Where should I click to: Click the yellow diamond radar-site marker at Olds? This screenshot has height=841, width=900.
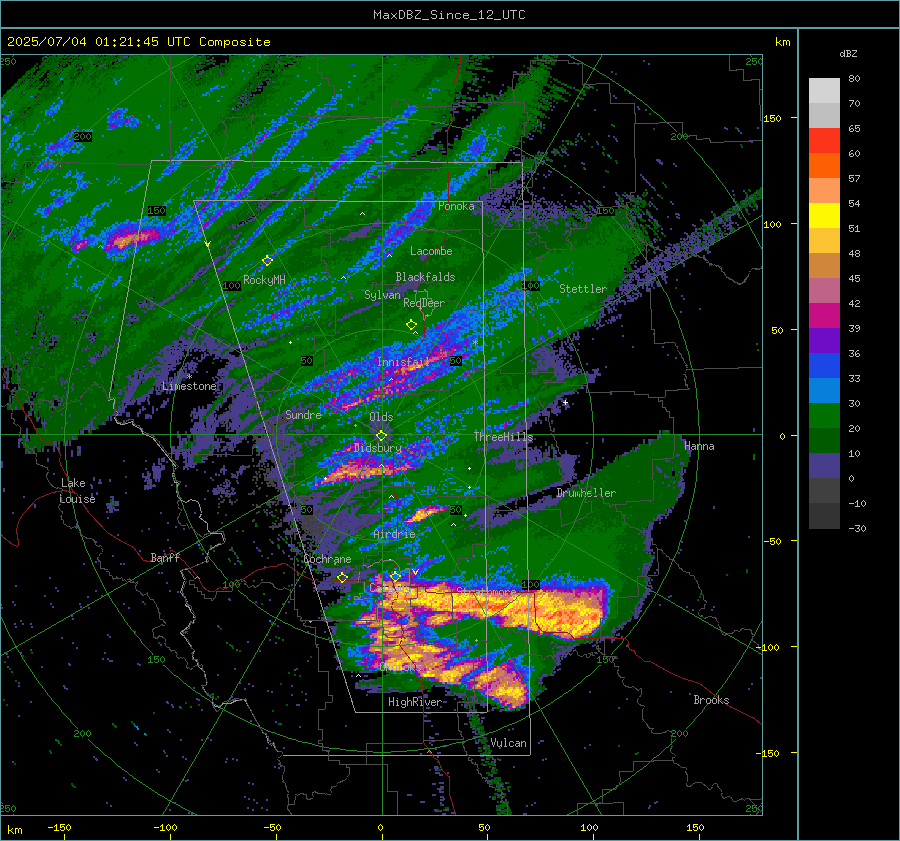[381, 436]
